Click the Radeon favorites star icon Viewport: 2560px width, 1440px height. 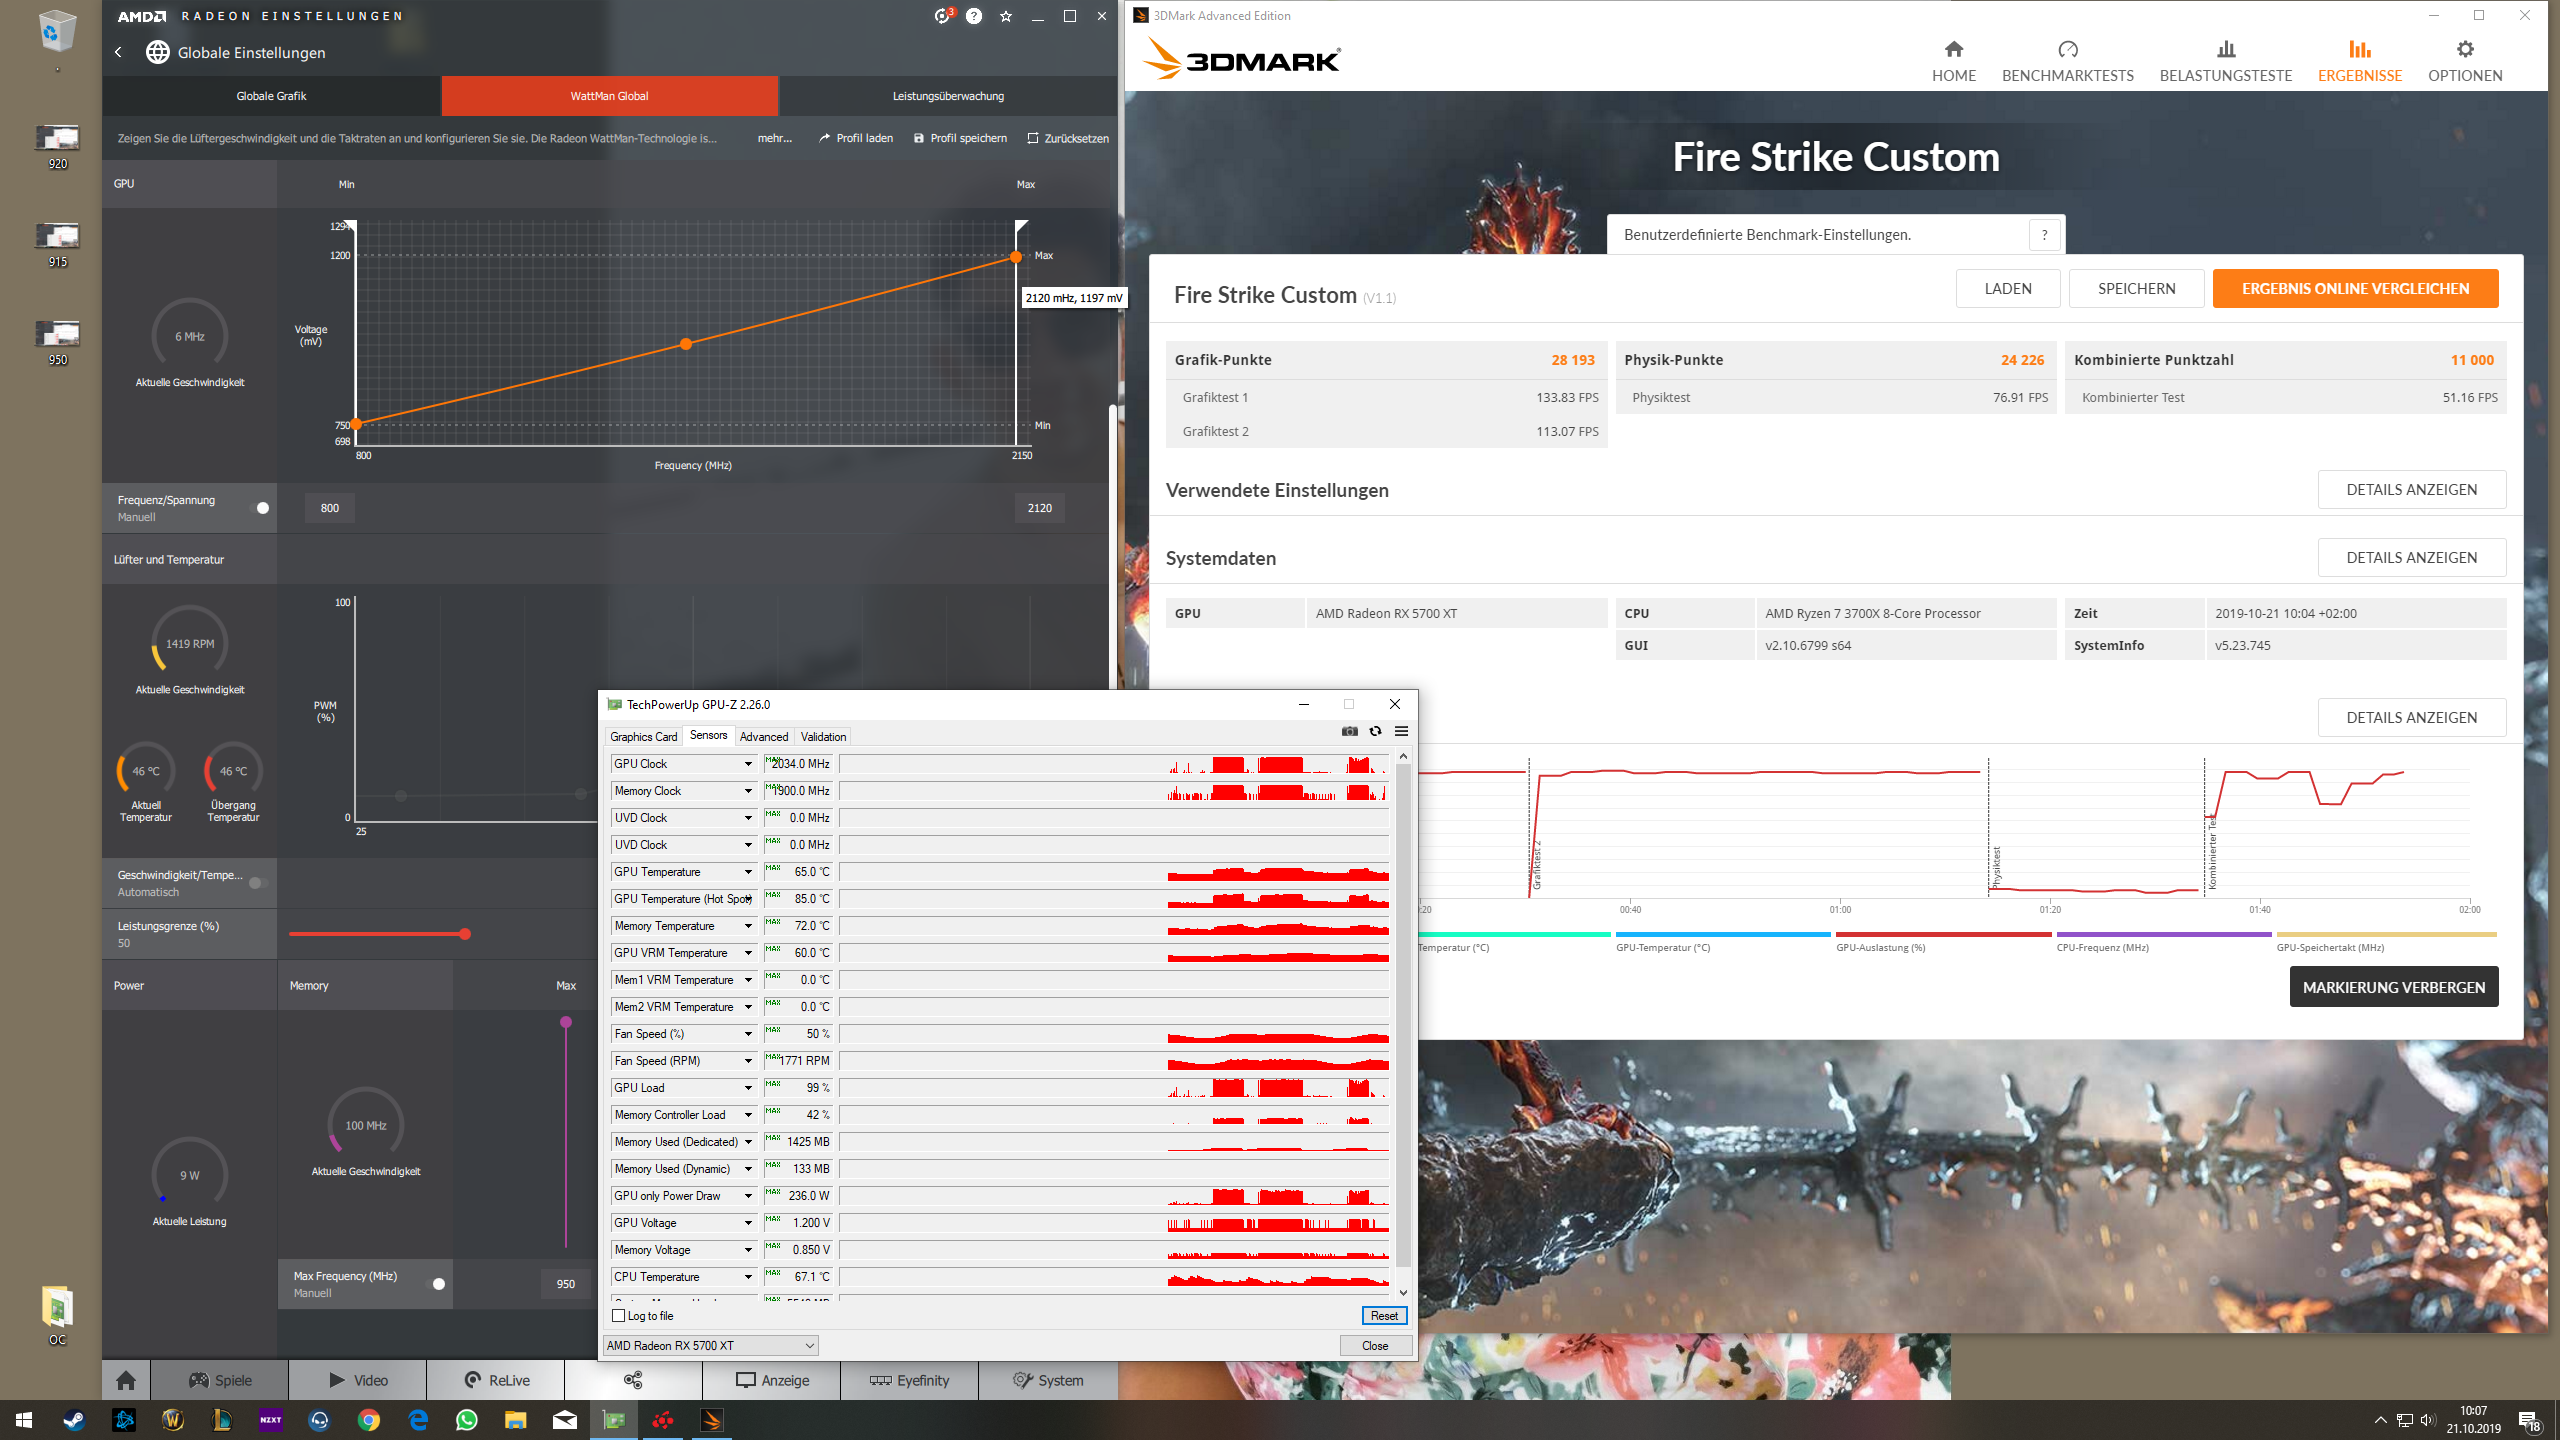(1006, 16)
